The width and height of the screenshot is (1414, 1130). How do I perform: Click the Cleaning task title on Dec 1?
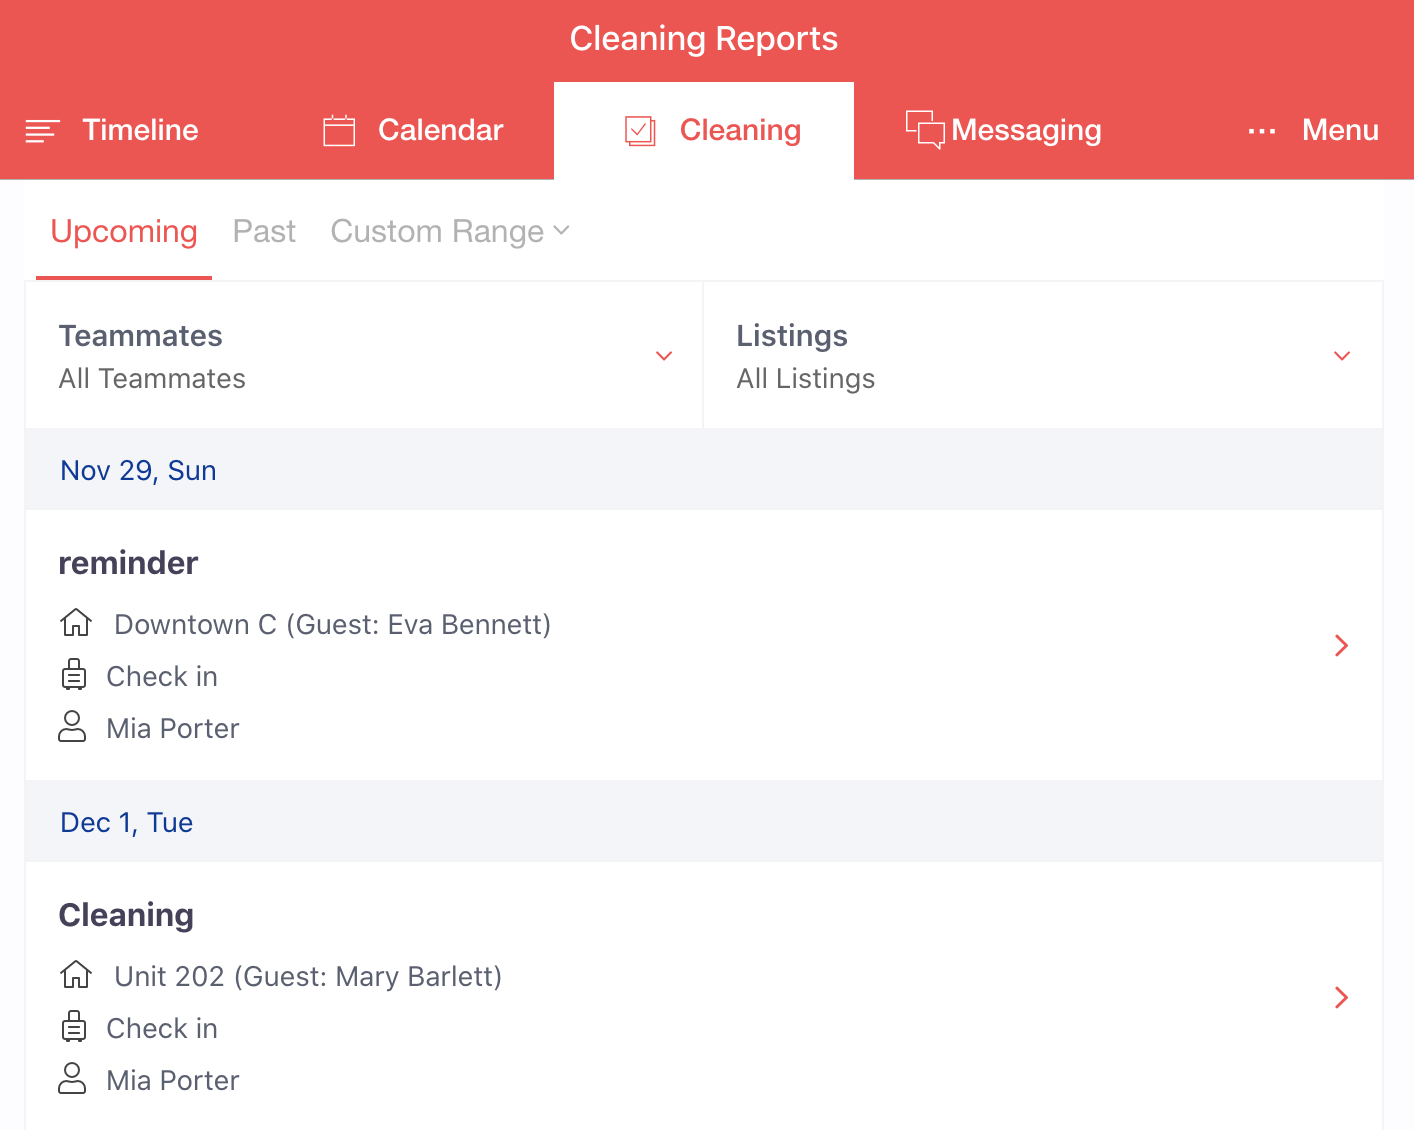point(126,915)
